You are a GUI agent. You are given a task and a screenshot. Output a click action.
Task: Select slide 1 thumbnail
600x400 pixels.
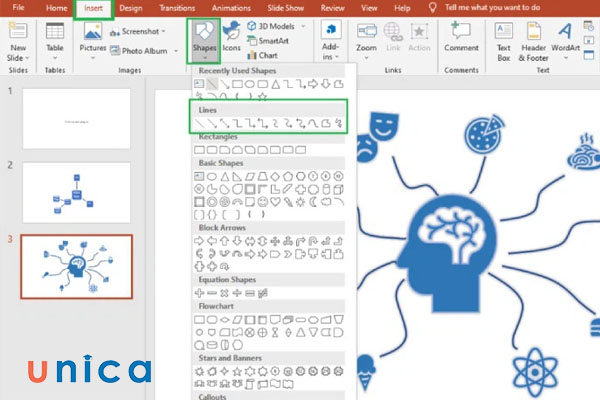tap(77, 119)
